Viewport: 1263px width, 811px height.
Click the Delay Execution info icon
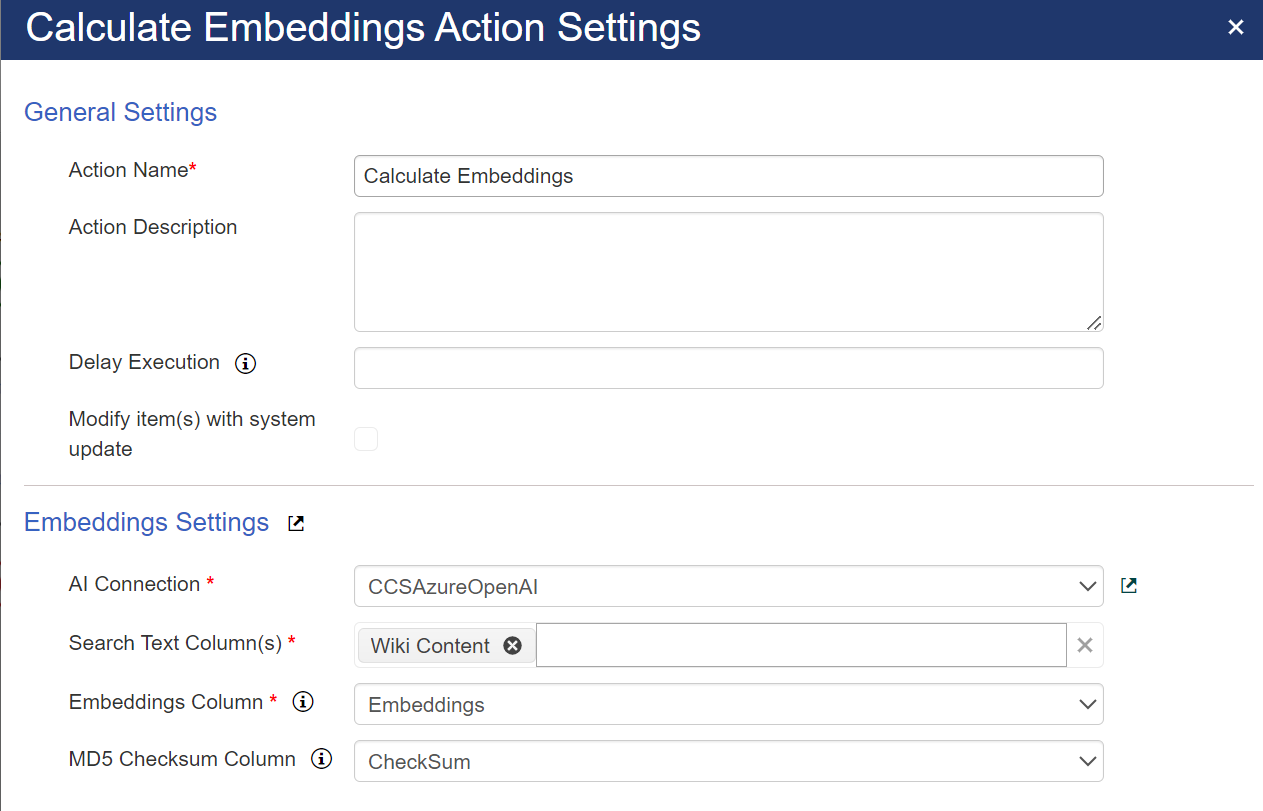click(x=245, y=364)
